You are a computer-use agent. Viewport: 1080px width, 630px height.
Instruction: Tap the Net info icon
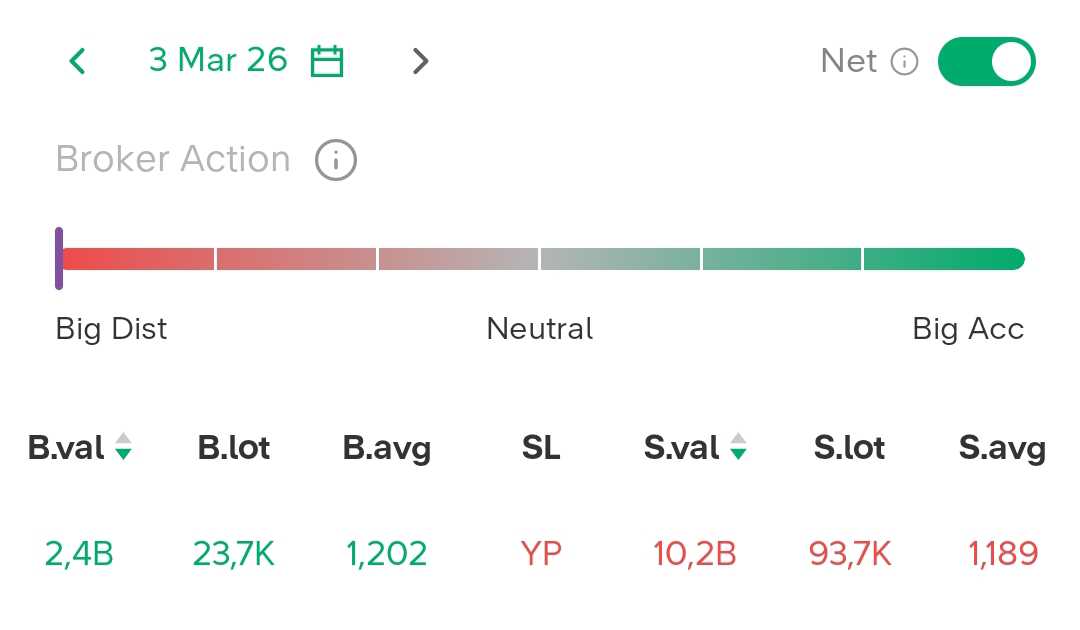(x=904, y=62)
